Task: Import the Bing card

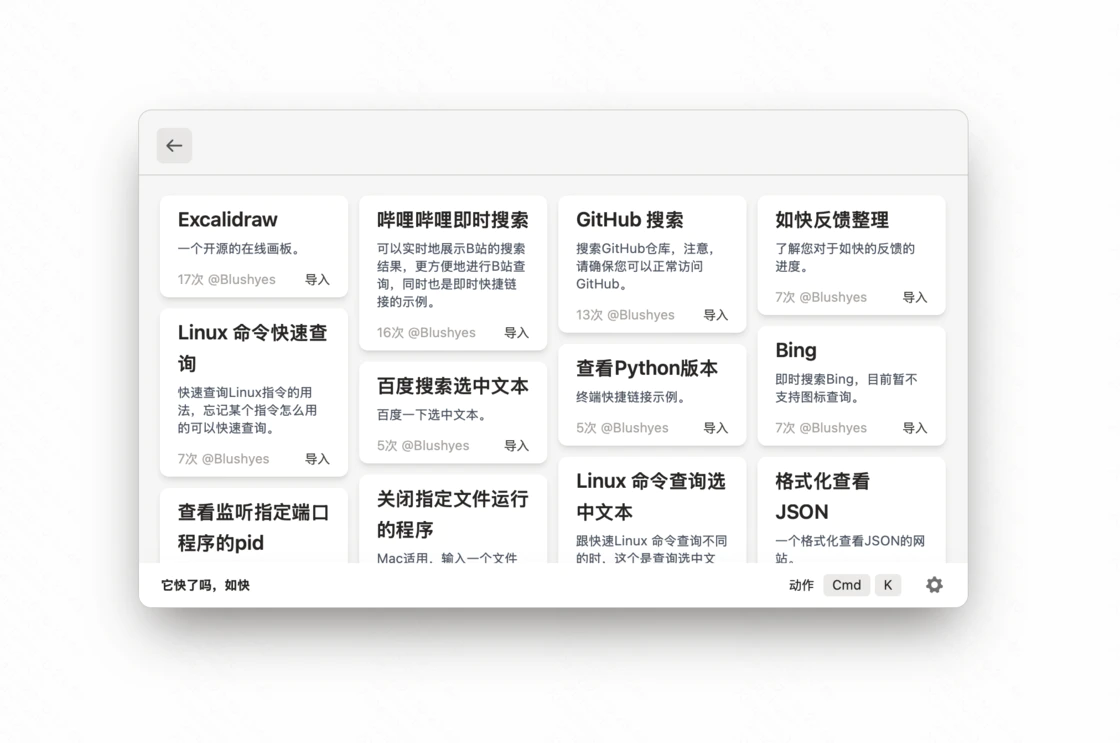Action: coord(915,427)
